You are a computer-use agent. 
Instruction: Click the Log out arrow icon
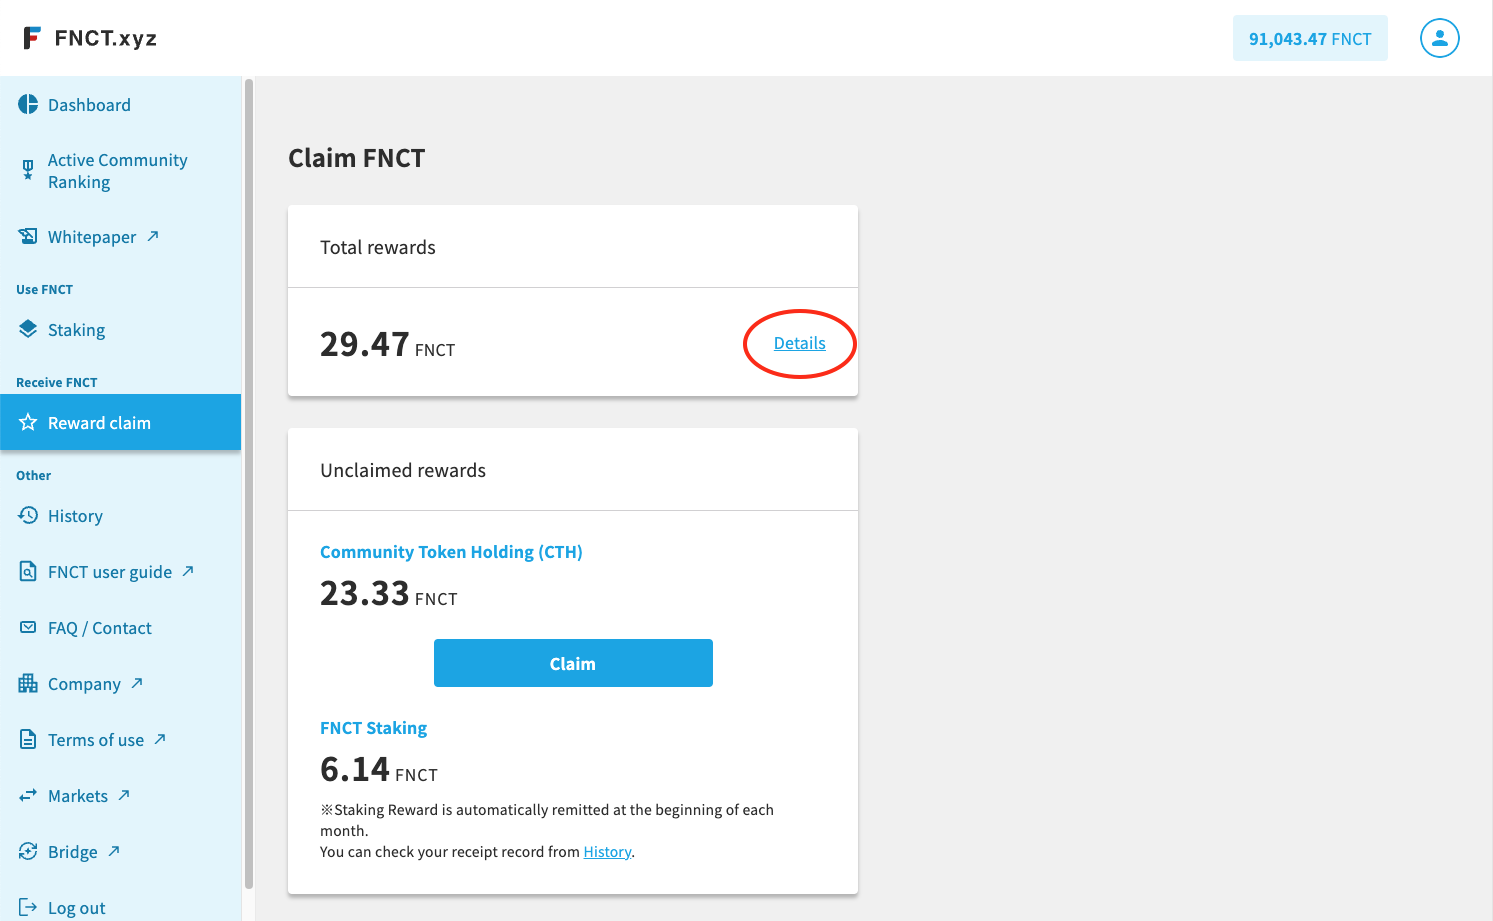coord(28,907)
